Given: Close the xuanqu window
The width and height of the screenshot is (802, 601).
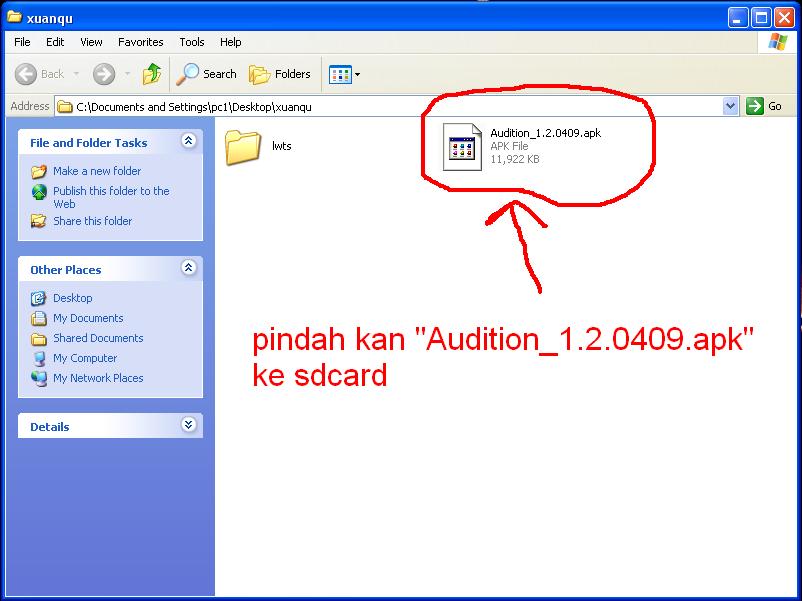Looking at the screenshot, I should [x=784, y=18].
